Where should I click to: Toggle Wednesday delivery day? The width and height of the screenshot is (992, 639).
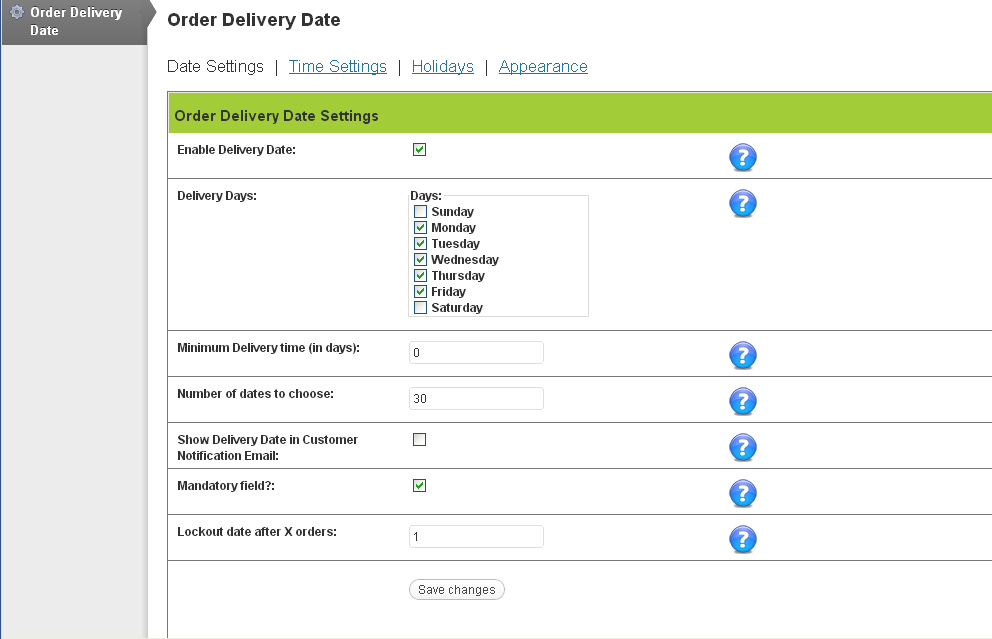(x=420, y=259)
